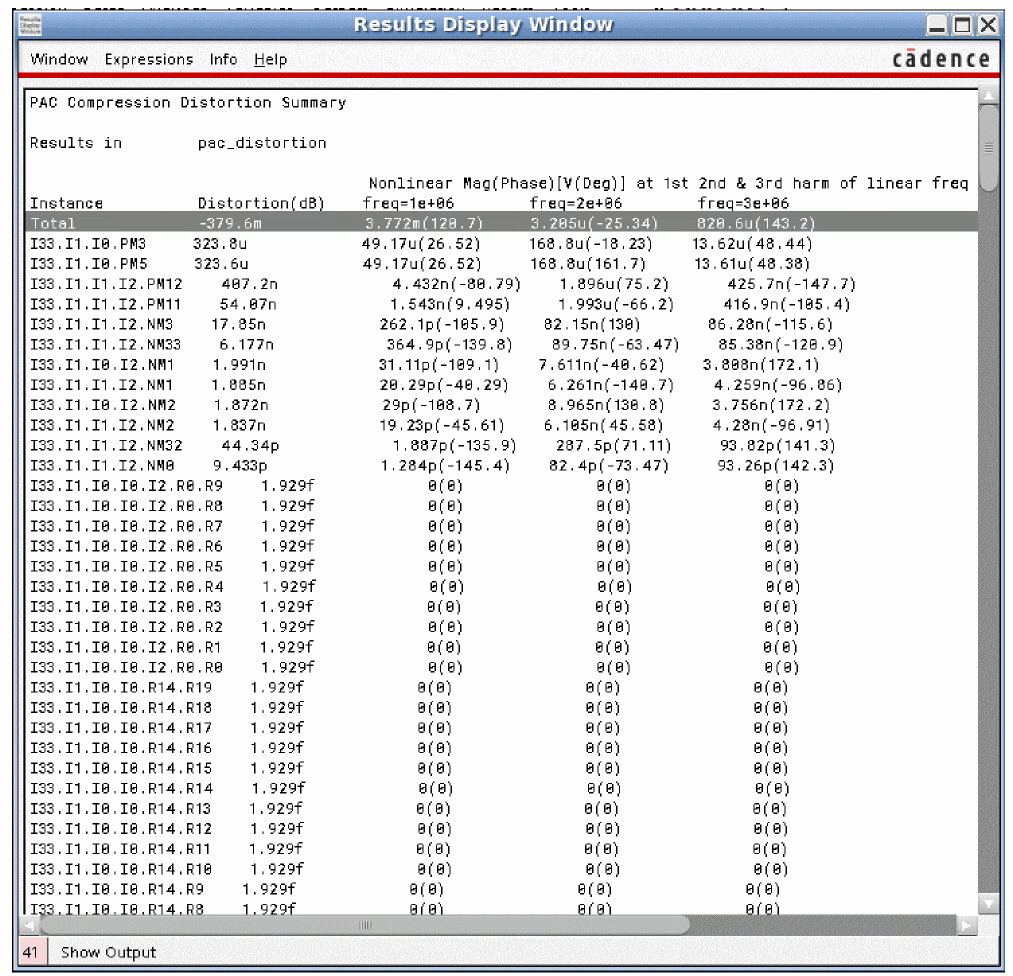The width and height of the screenshot is (1013, 976).
Task: Click the vertical scrollbar up arrow
Action: click(987, 96)
